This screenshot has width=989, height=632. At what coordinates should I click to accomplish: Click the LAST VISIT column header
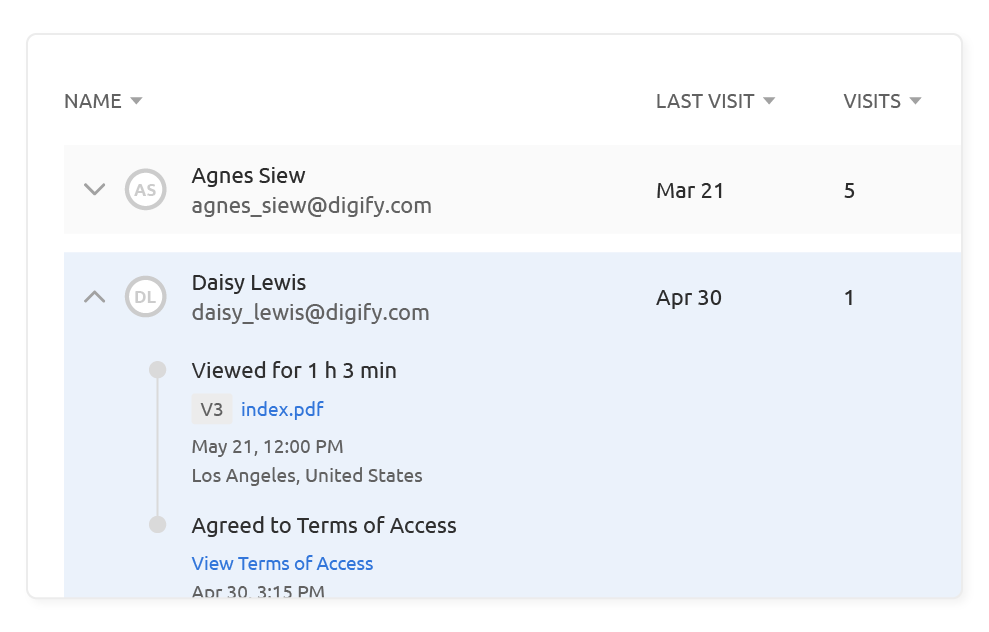[705, 101]
